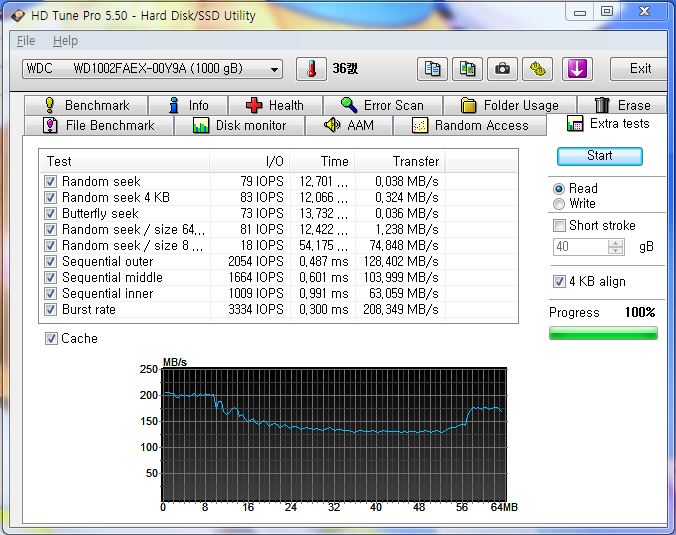
Task: Click the 0,991 ms time value
Action: click(324, 294)
